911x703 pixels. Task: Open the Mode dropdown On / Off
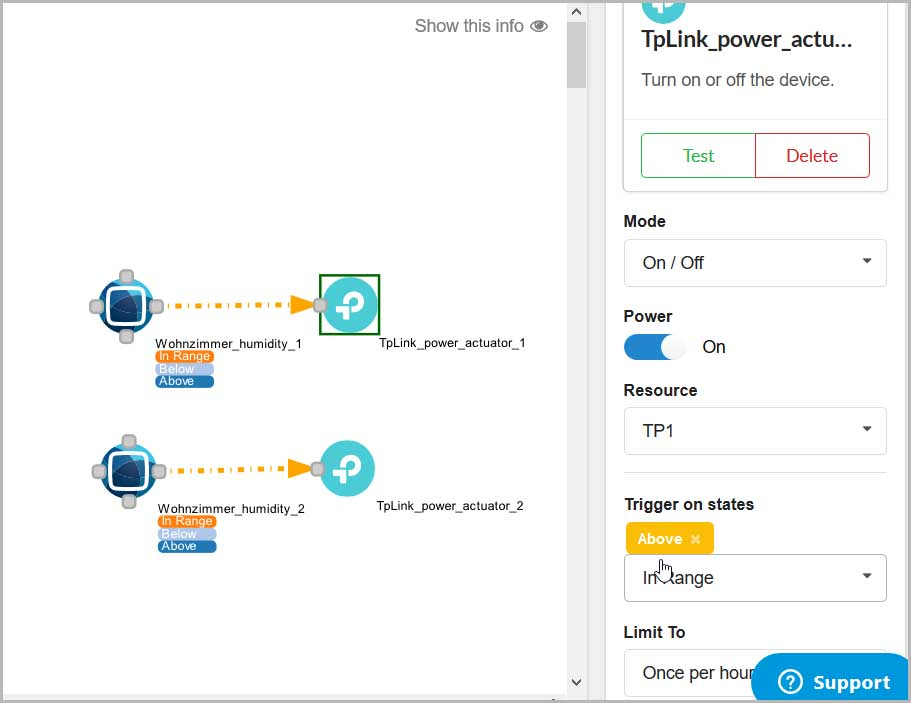pyautogui.click(x=755, y=263)
